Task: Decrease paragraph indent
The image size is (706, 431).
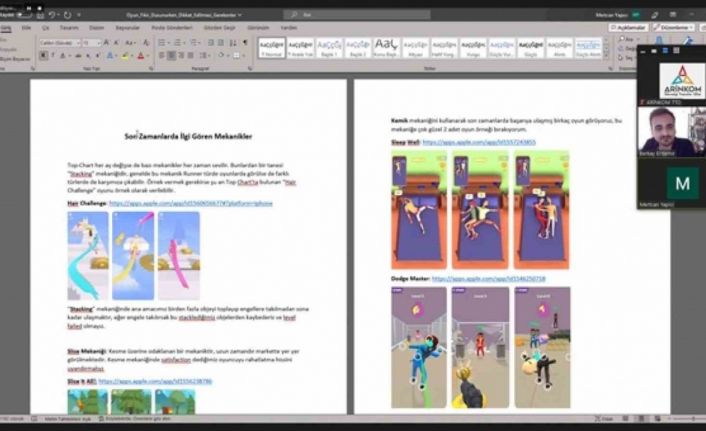Action: (x=211, y=42)
